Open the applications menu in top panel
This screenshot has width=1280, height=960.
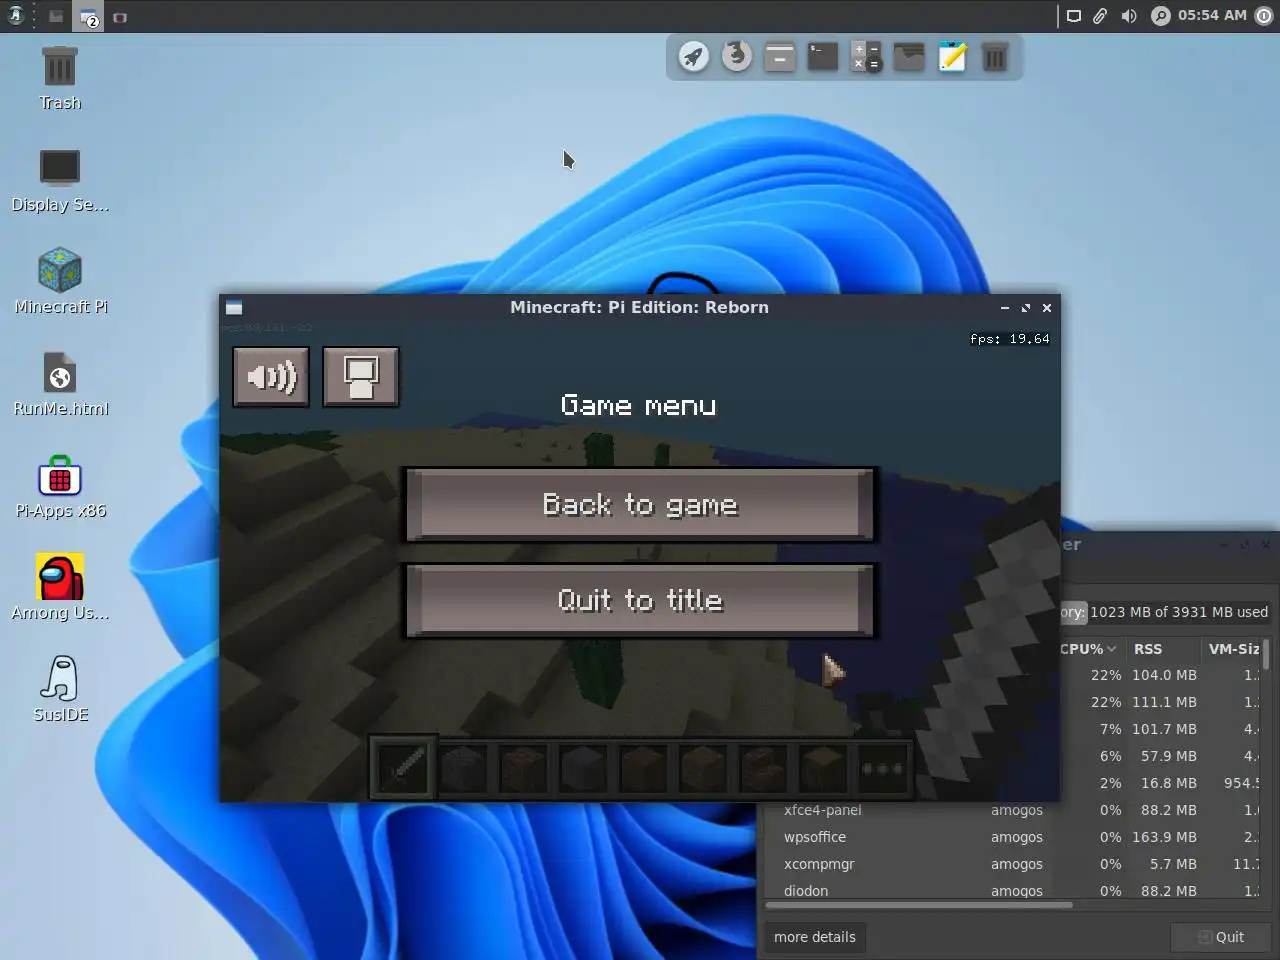click(x=15, y=16)
